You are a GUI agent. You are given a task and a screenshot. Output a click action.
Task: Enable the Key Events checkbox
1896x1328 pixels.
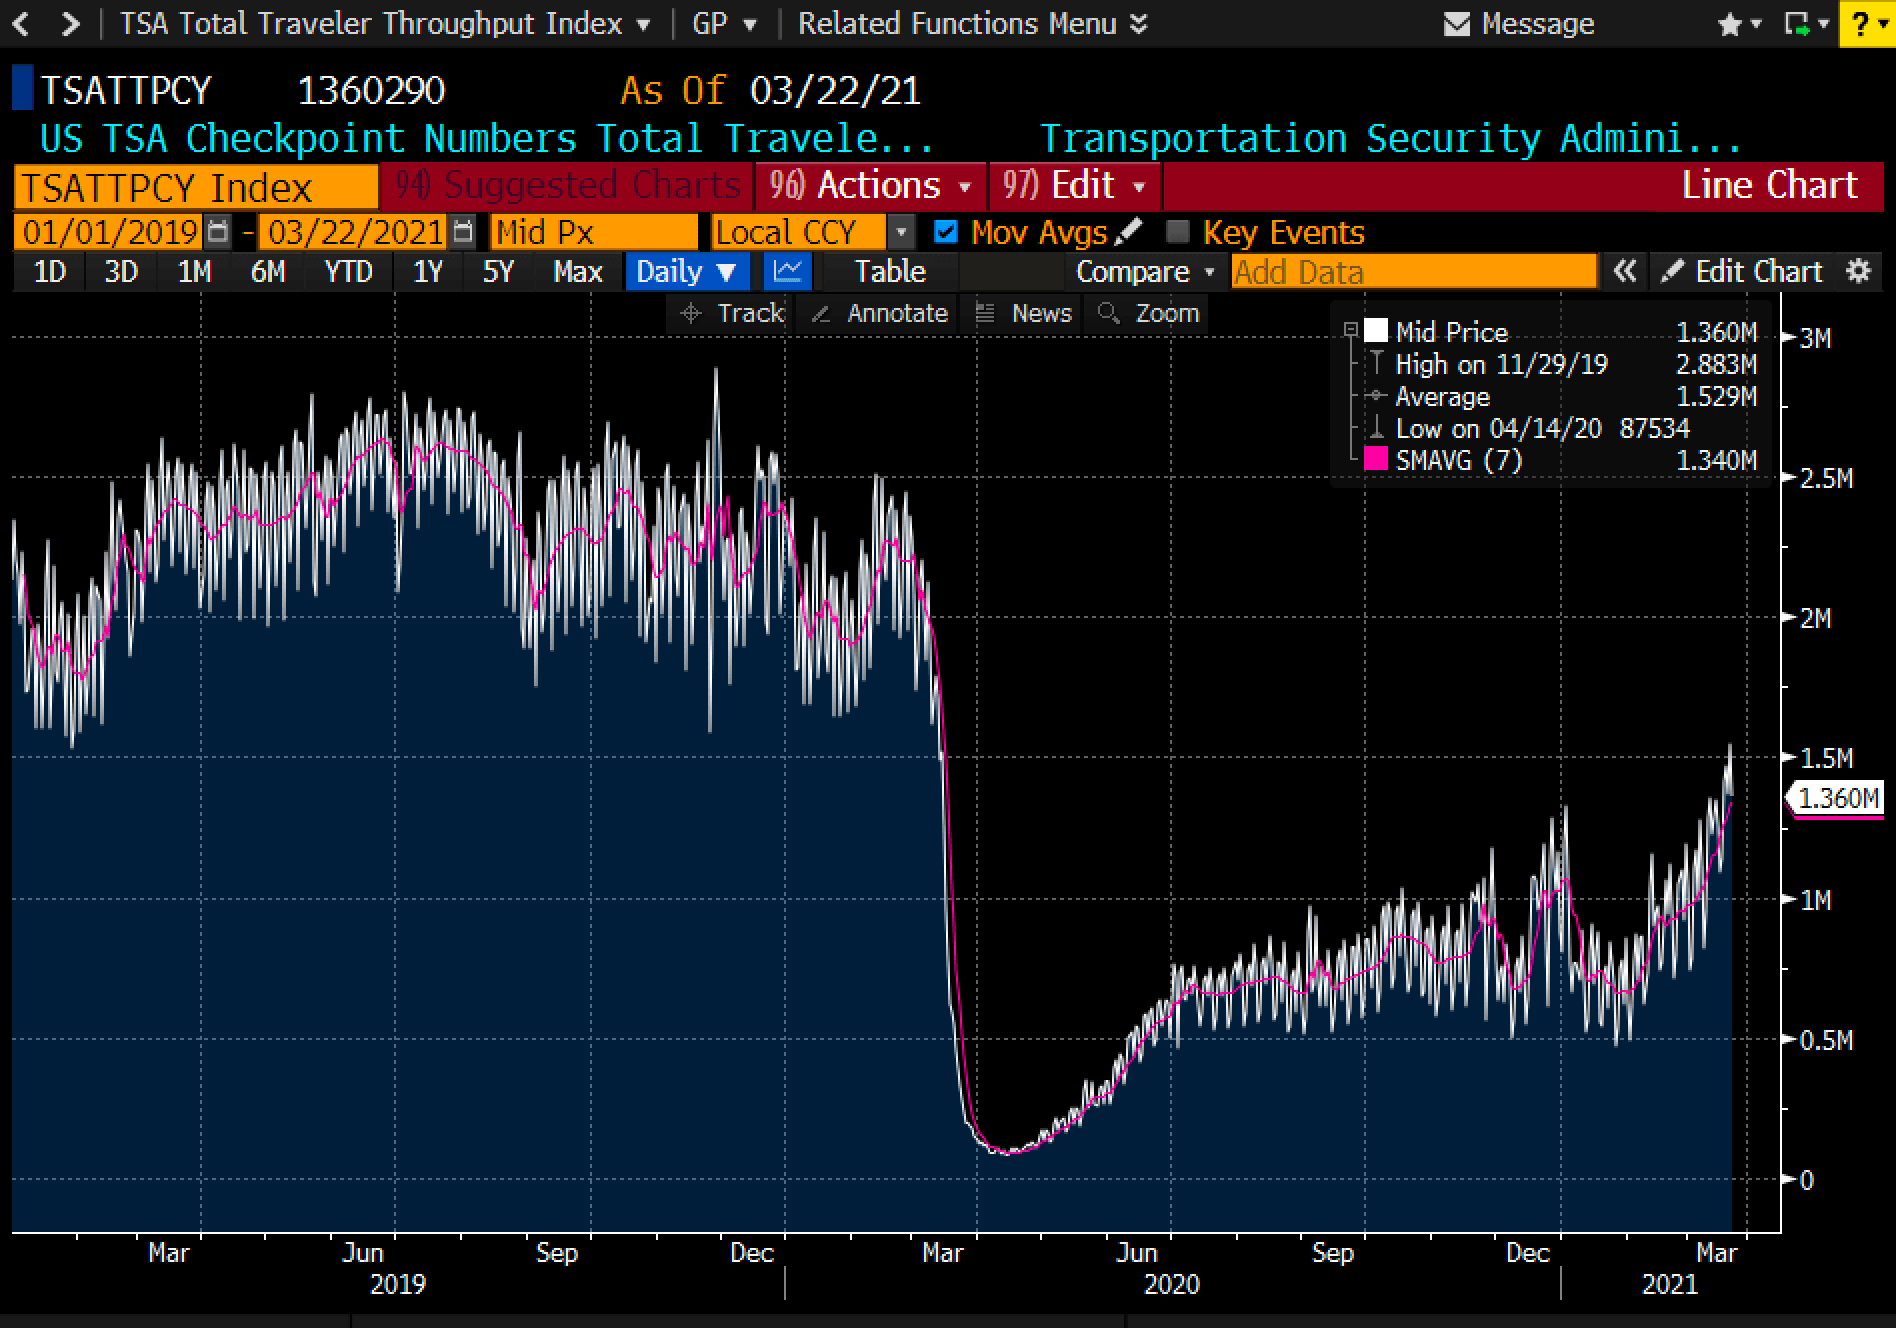pyautogui.click(x=1178, y=232)
